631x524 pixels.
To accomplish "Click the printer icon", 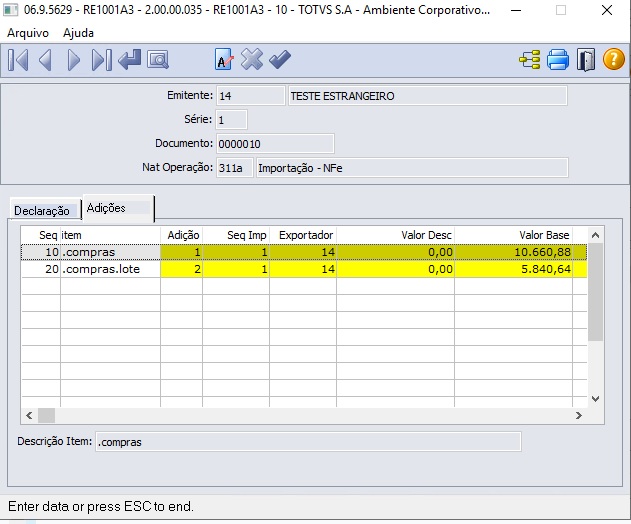I will coord(558,60).
